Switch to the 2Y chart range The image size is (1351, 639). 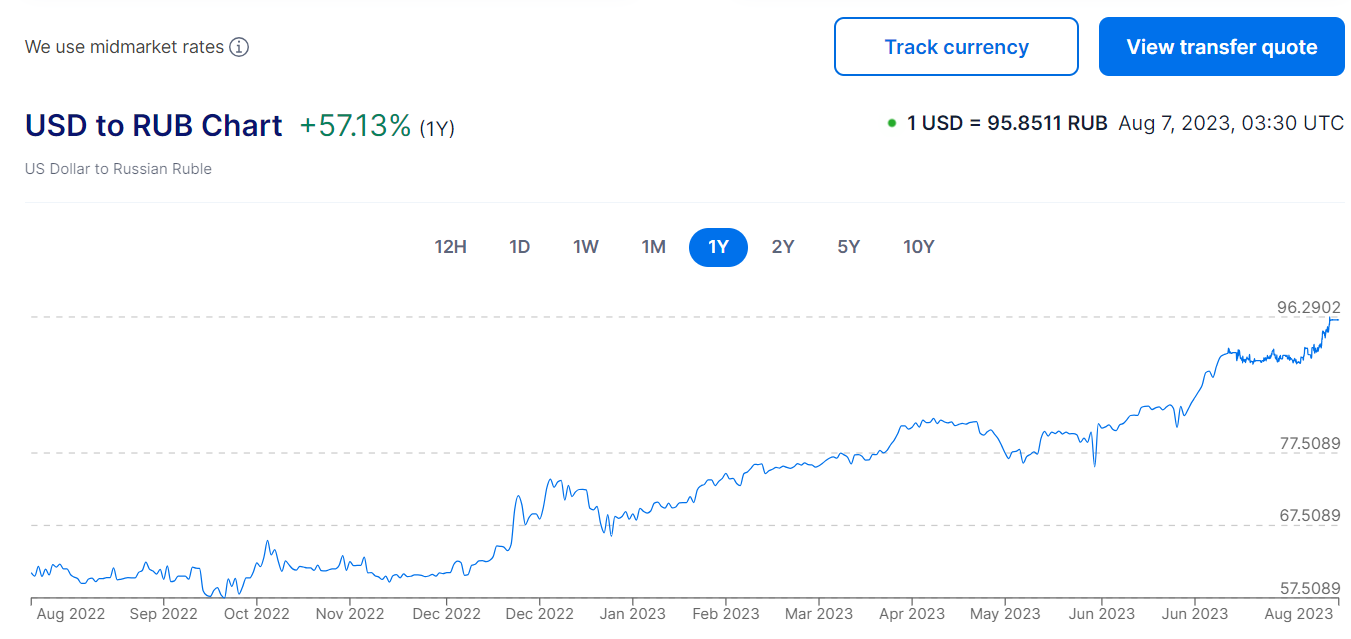pos(783,247)
